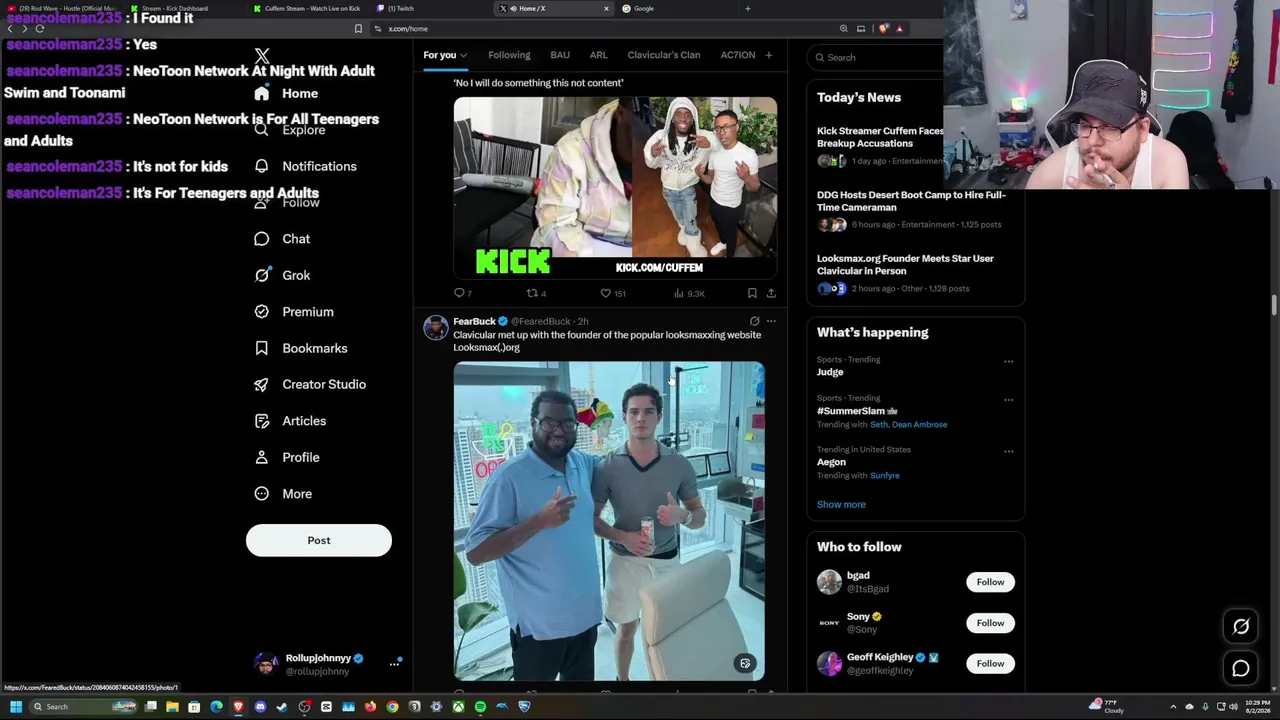The image size is (1280, 720).
Task: Show hidden system tray icons
Action: pos(1174,707)
